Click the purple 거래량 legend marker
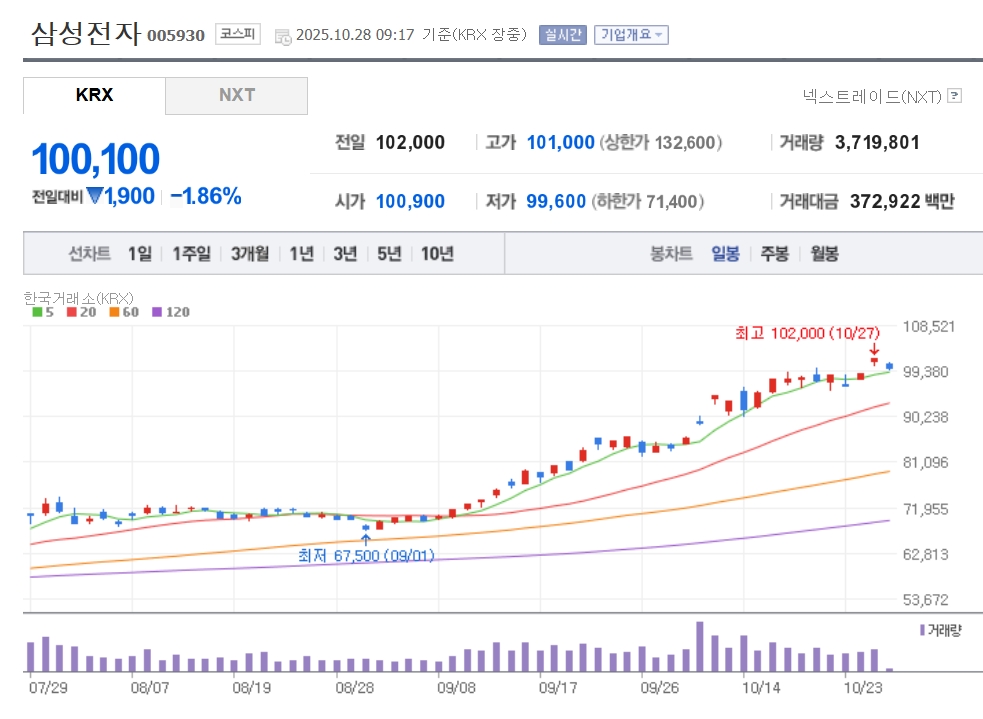Screen dimensions: 983x719 [921, 630]
